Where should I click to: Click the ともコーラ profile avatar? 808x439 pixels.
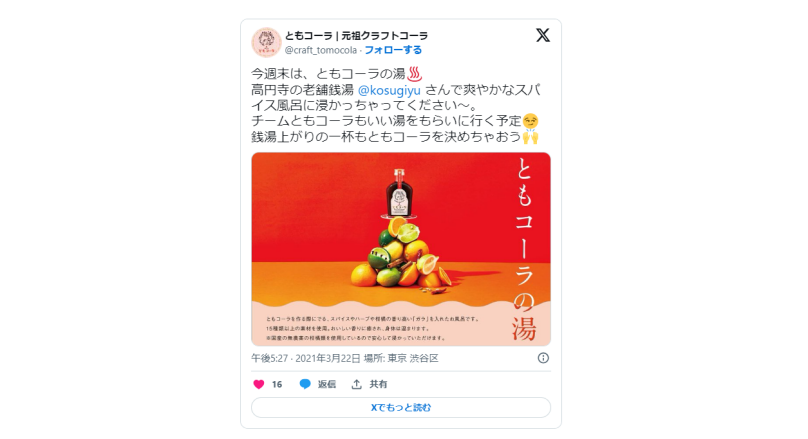click(266, 42)
